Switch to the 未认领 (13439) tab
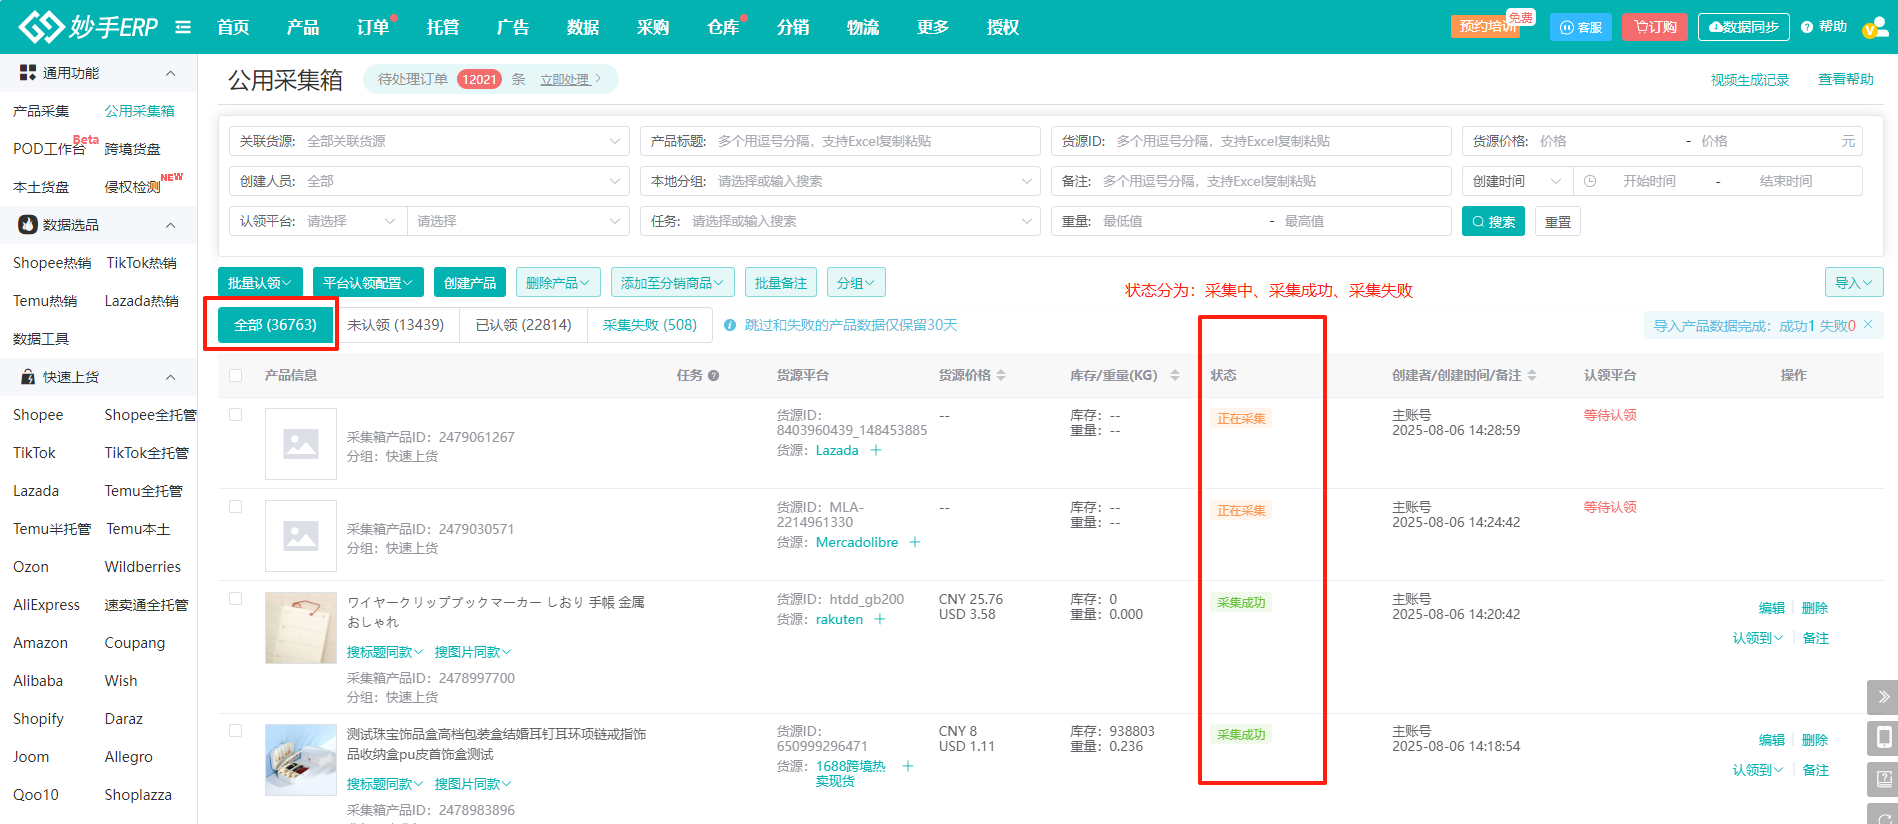Image resolution: width=1898 pixels, height=824 pixels. [396, 325]
